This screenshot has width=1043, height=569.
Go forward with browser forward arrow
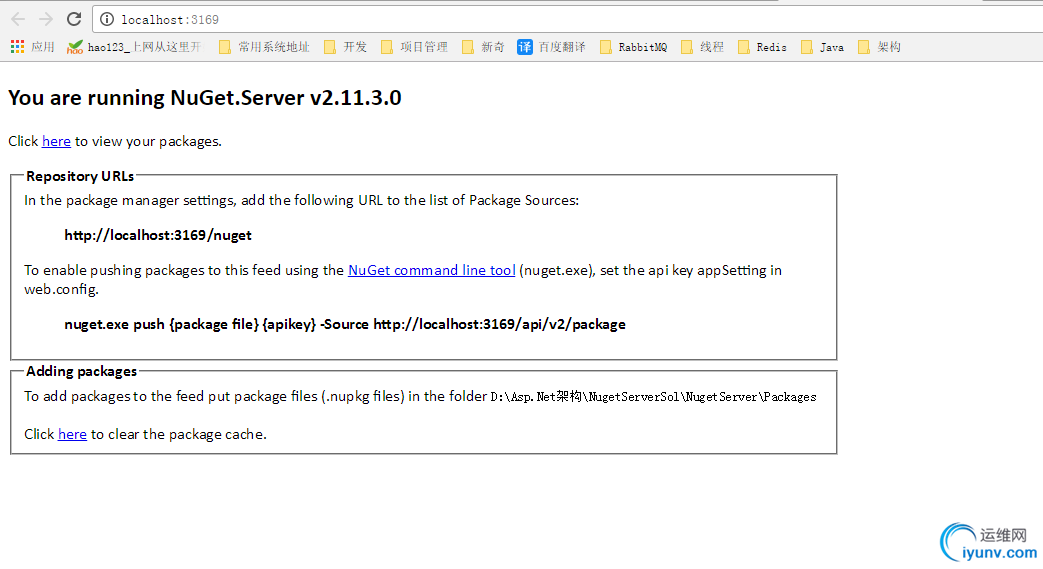(x=45, y=19)
